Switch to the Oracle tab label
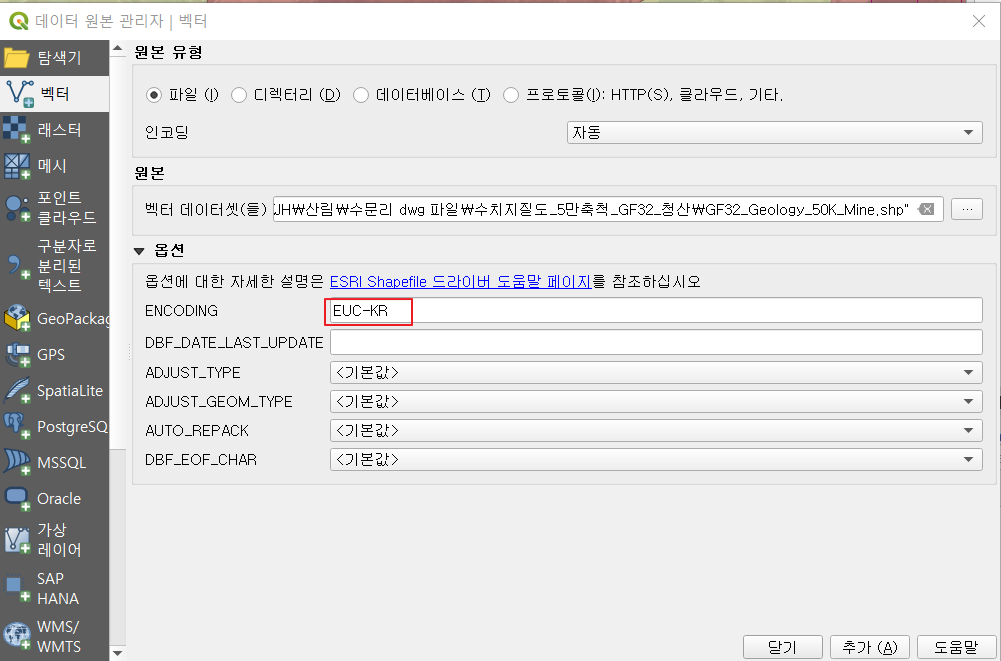 [x=59, y=498]
